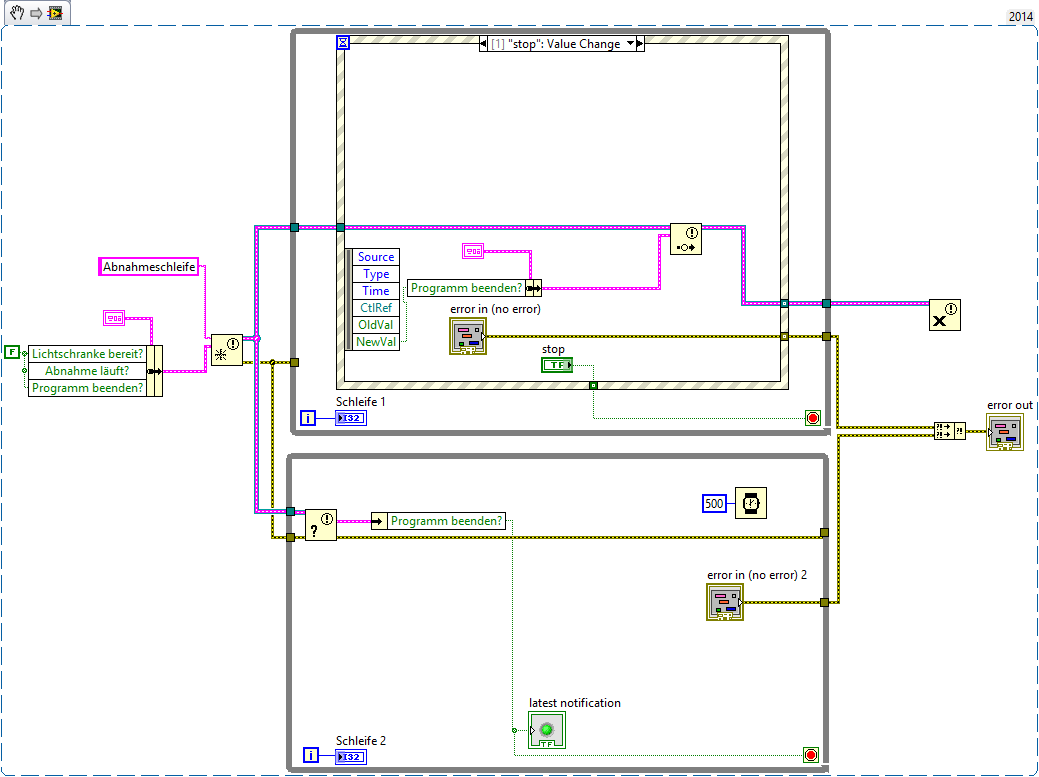Viewport: 1039px width, 777px height.
Task: Click the Schleife 2 label
Action: click(x=360, y=741)
